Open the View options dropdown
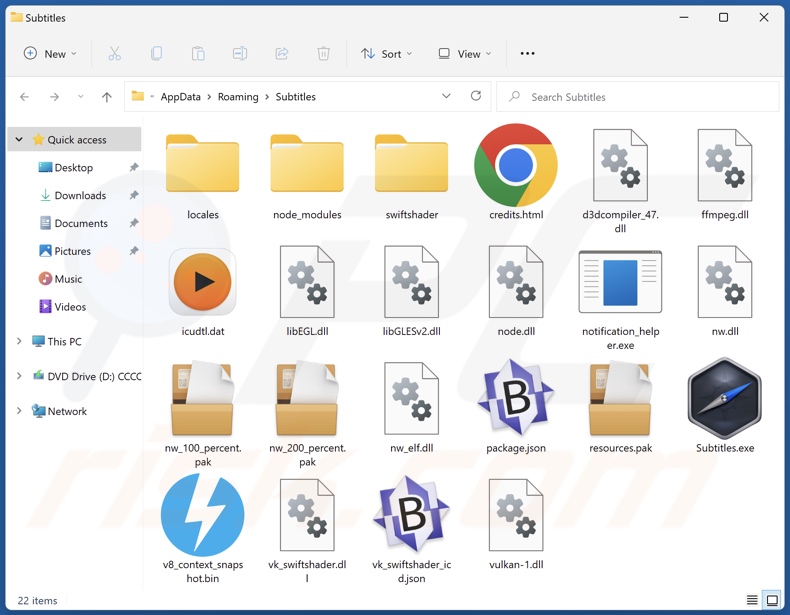The width and height of the screenshot is (790, 615). (465, 53)
